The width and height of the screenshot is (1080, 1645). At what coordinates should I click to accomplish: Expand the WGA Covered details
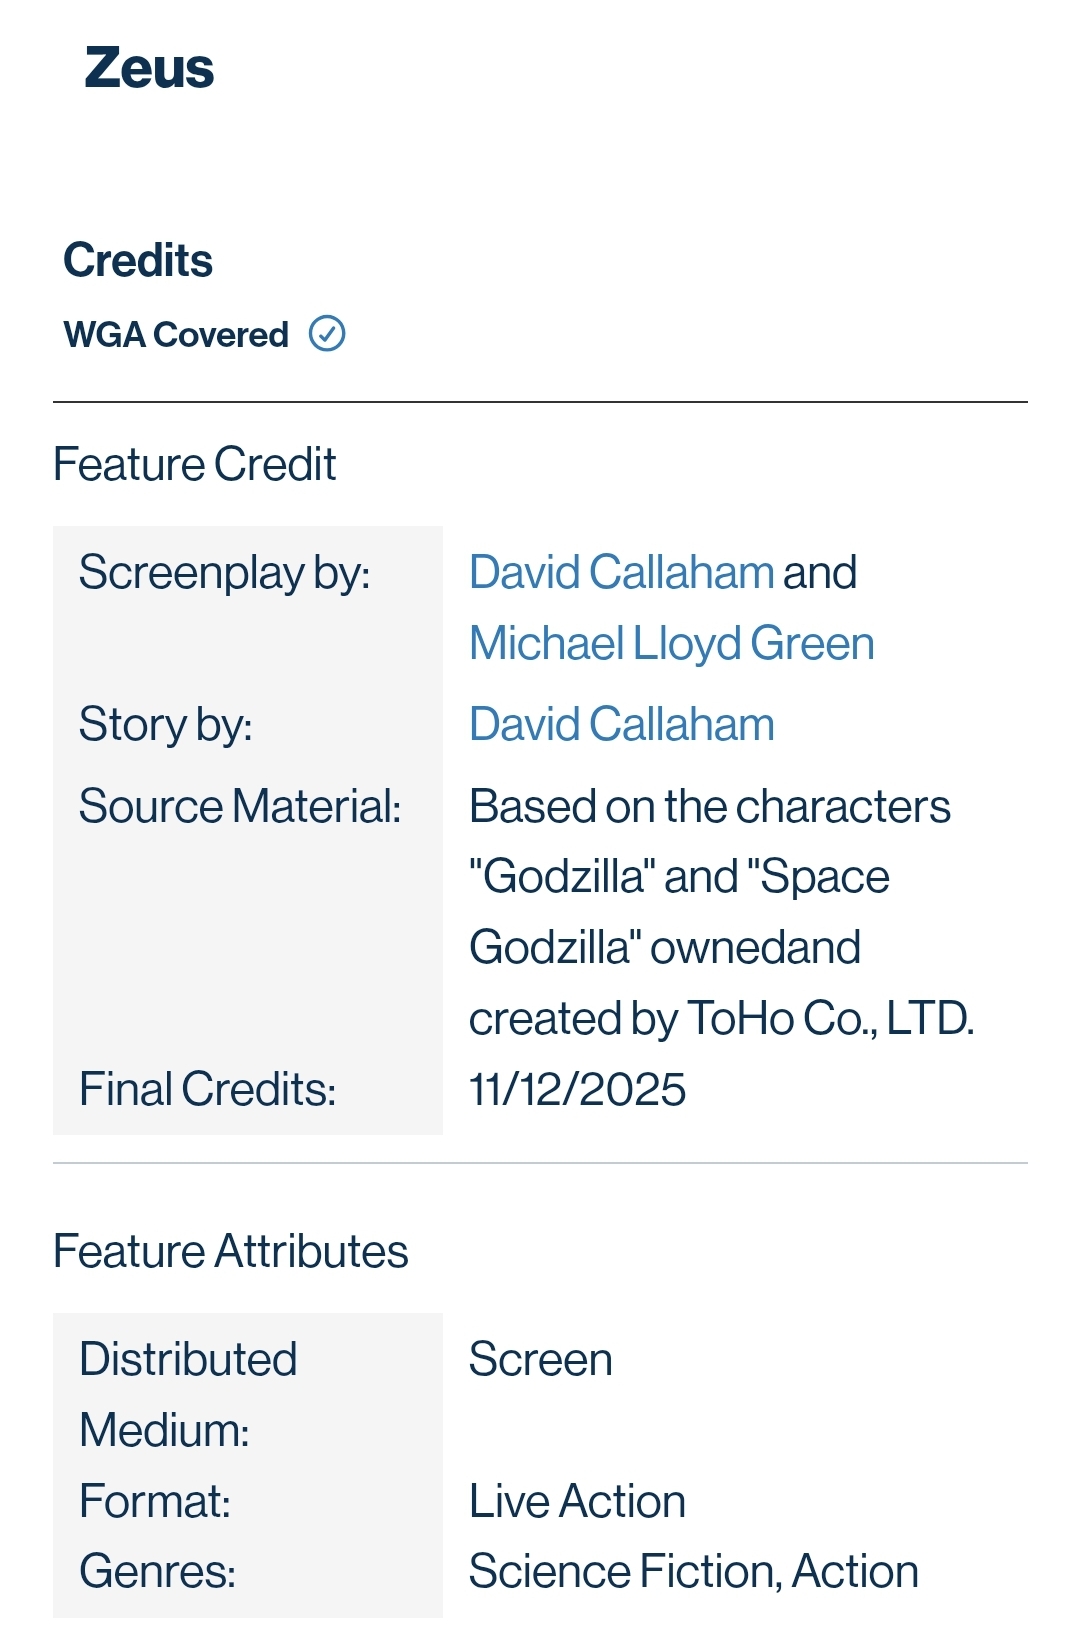[175, 334]
